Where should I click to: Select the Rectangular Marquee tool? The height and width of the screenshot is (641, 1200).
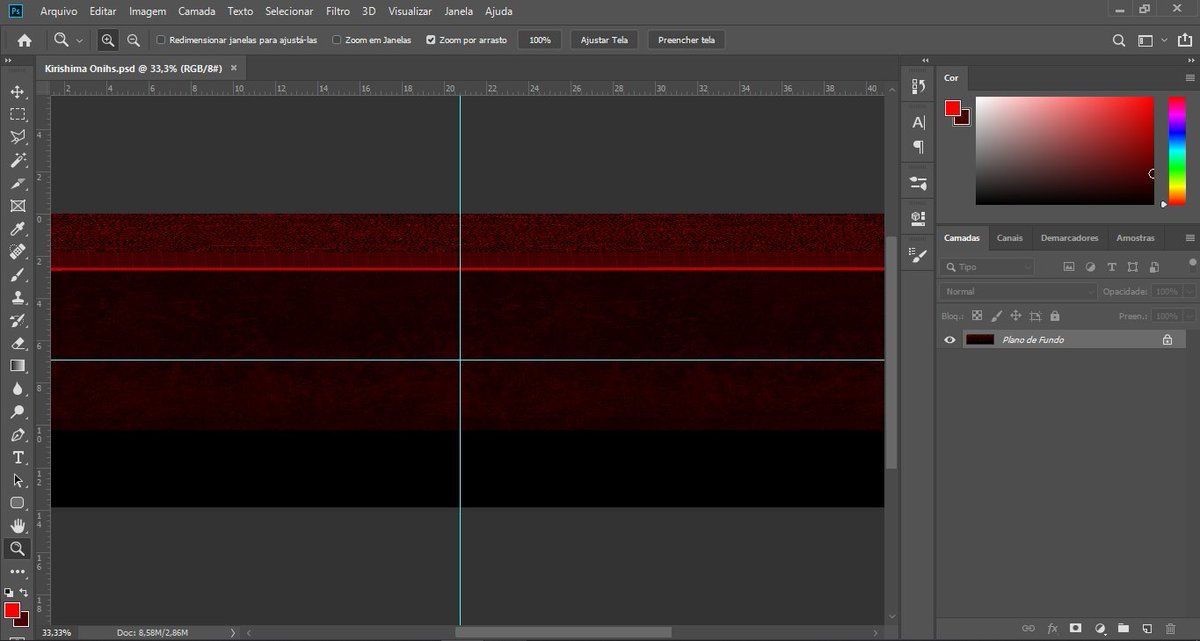(x=17, y=115)
